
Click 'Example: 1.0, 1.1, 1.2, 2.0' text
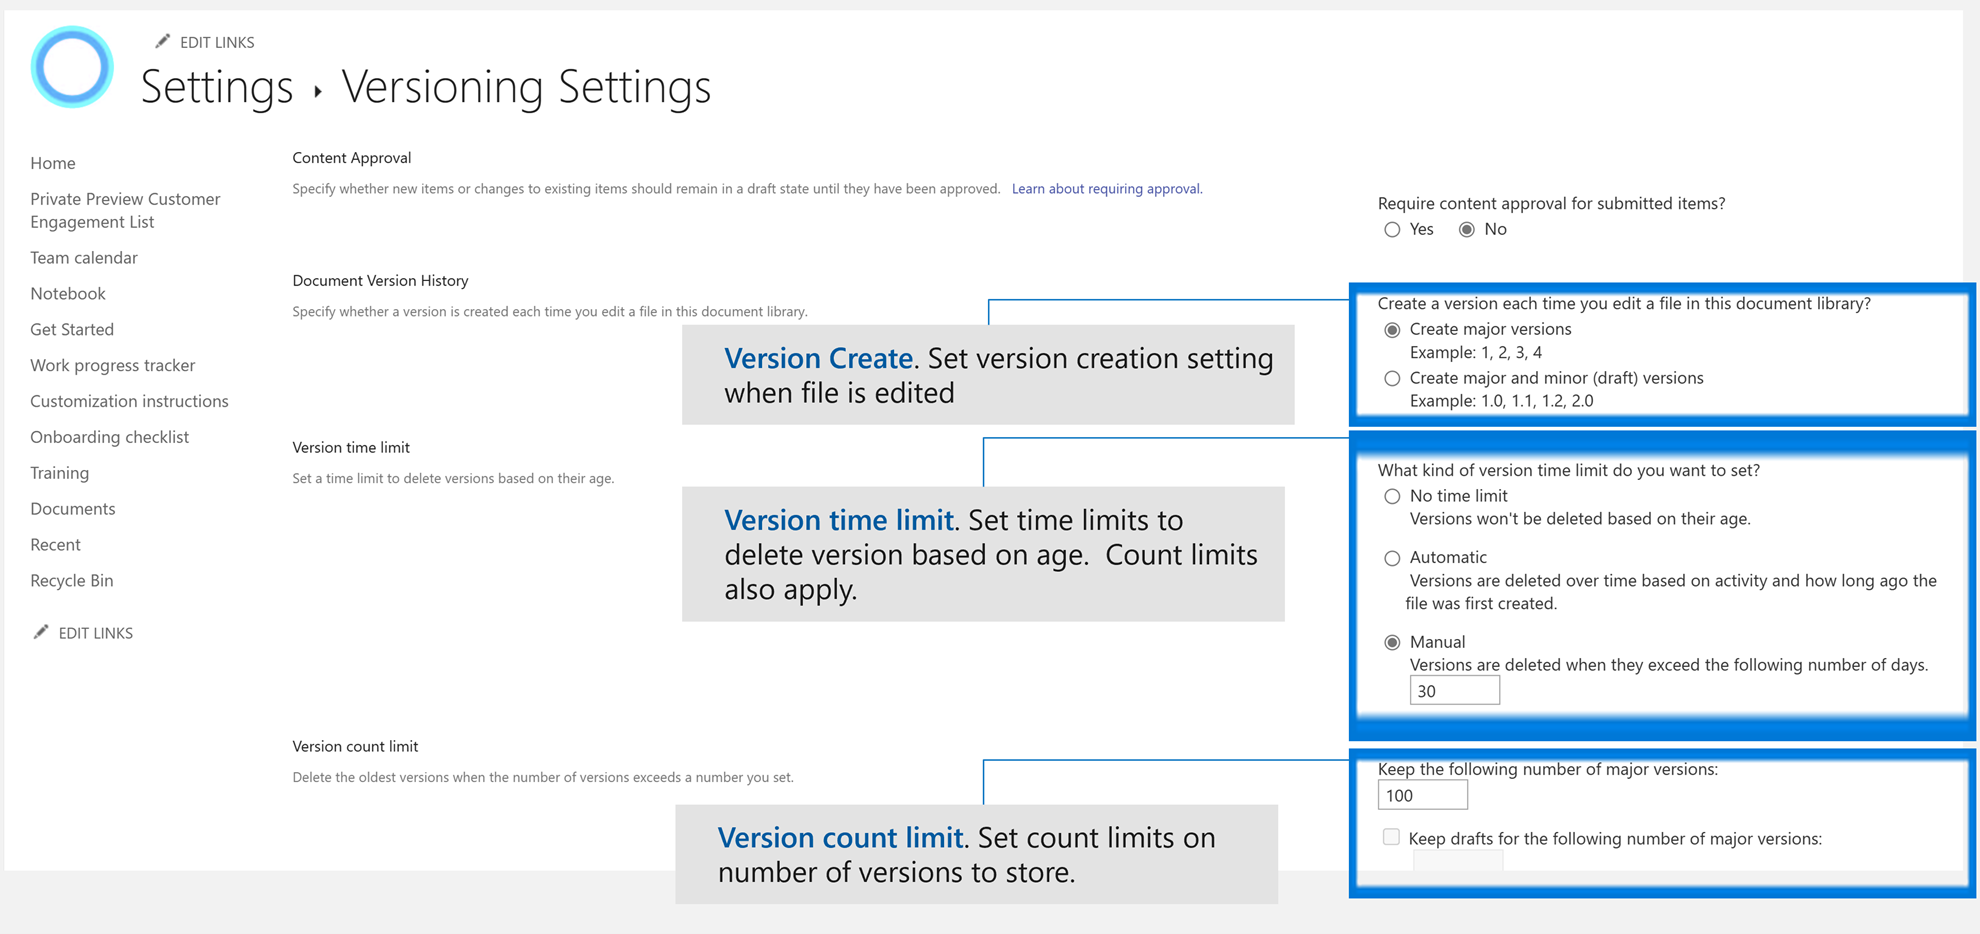[x=1502, y=401]
